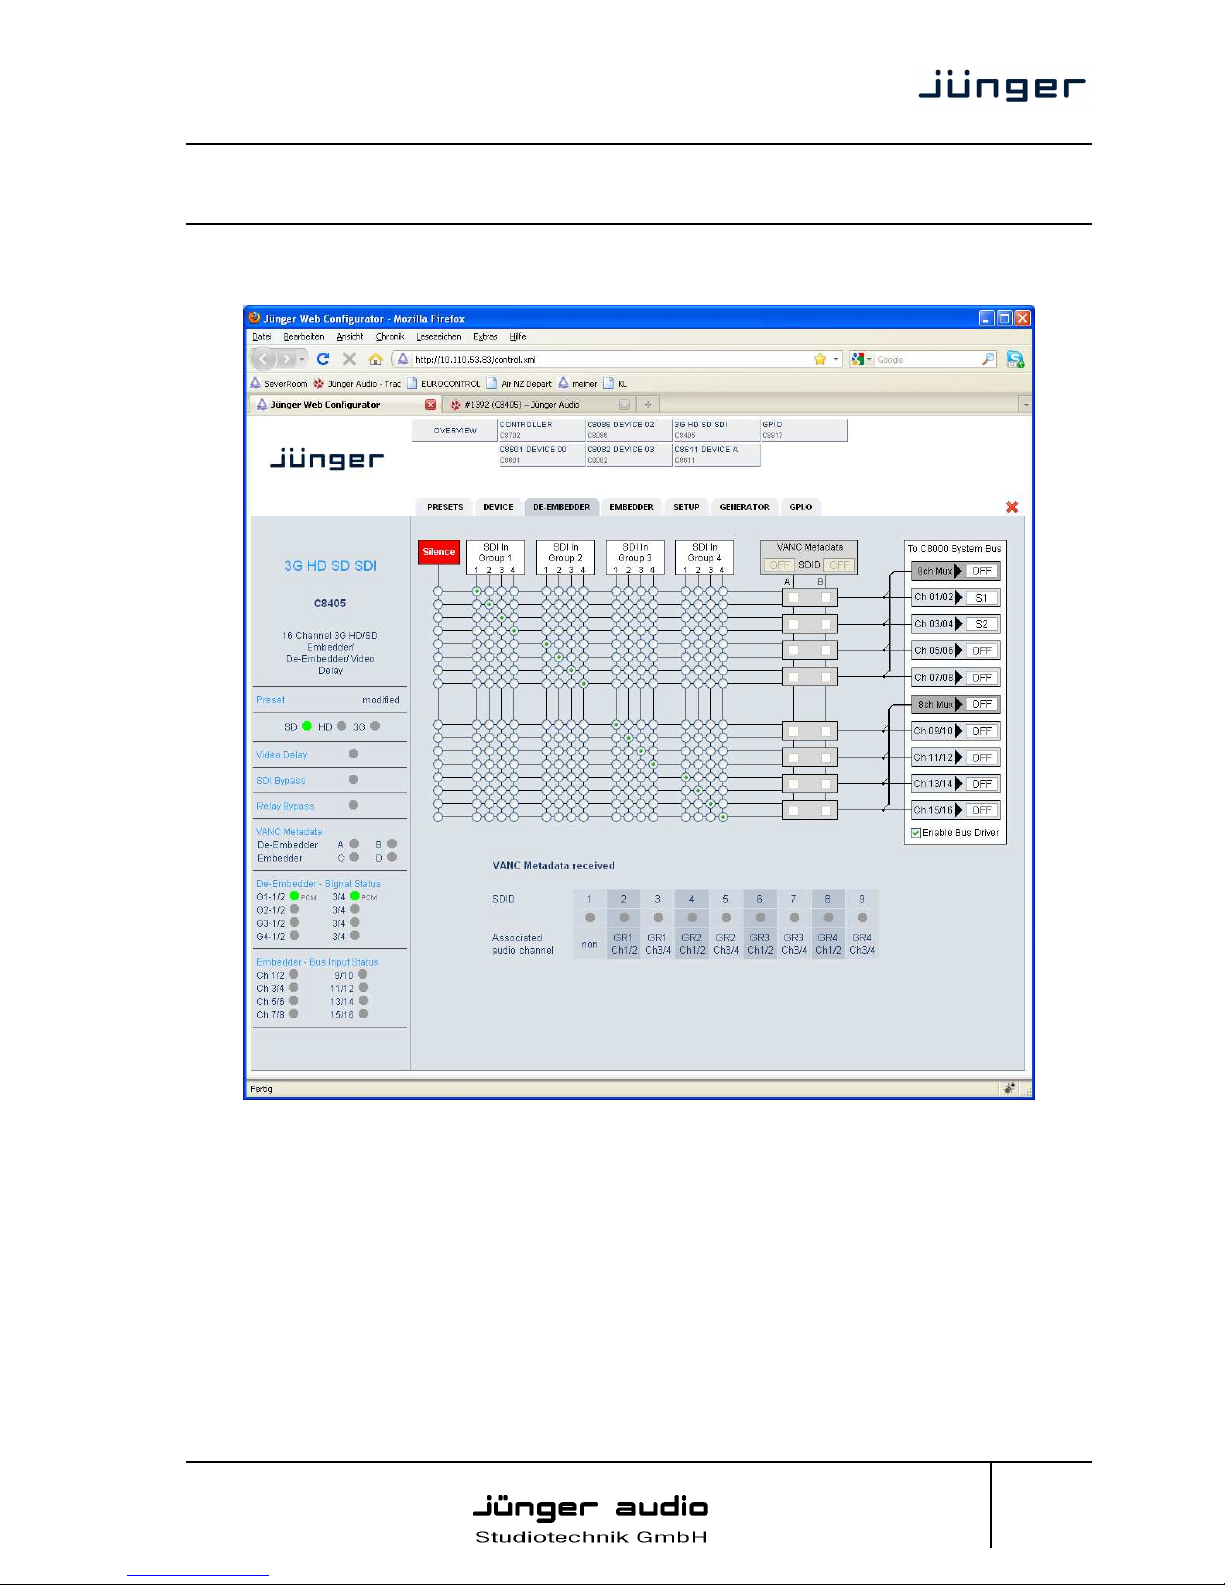Open the Chronik menu
The image size is (1225, 1585).
[390, 337]
